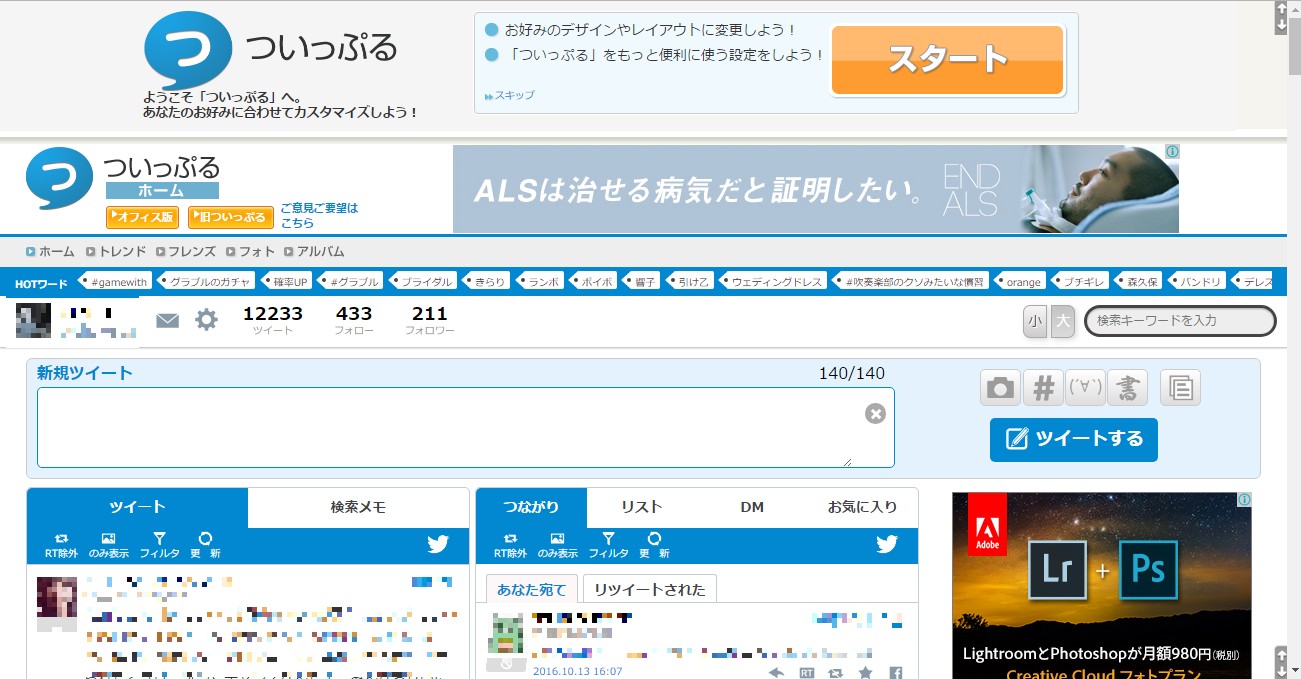Share the tweet via the Facebook icon

[x=895, y=674]
